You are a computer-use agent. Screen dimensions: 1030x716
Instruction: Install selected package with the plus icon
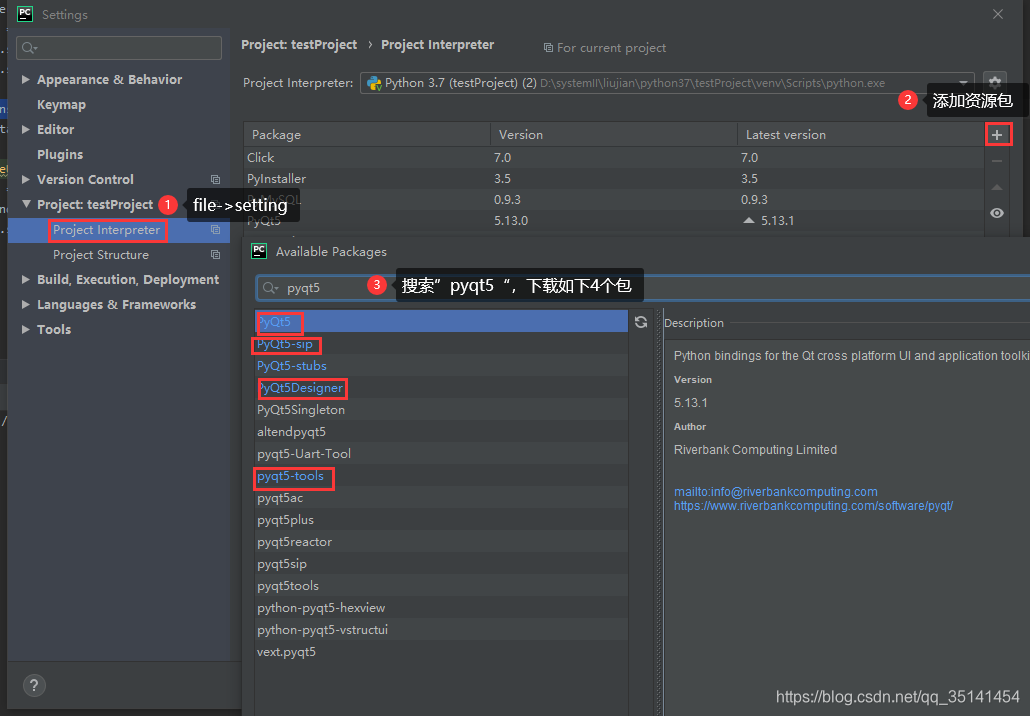pyautogui.click(x=997, y=134)
